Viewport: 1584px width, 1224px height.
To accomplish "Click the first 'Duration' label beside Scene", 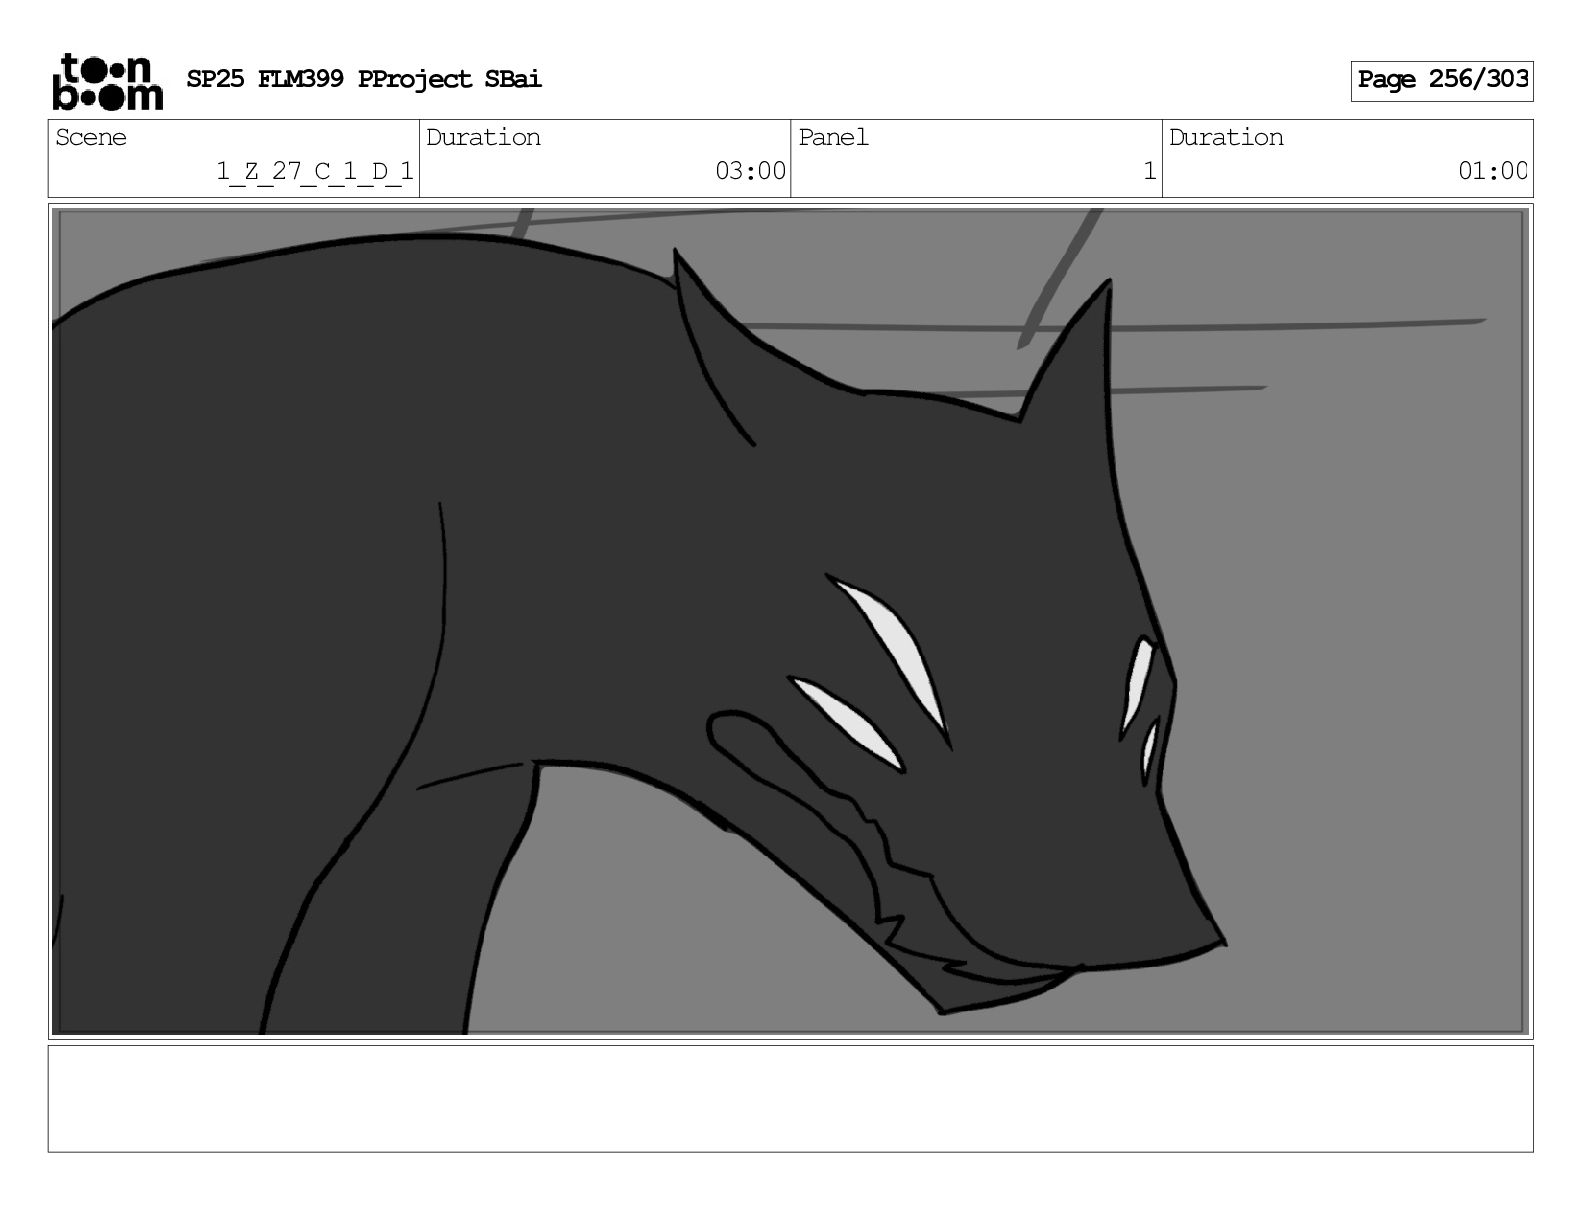I will 483,137.
